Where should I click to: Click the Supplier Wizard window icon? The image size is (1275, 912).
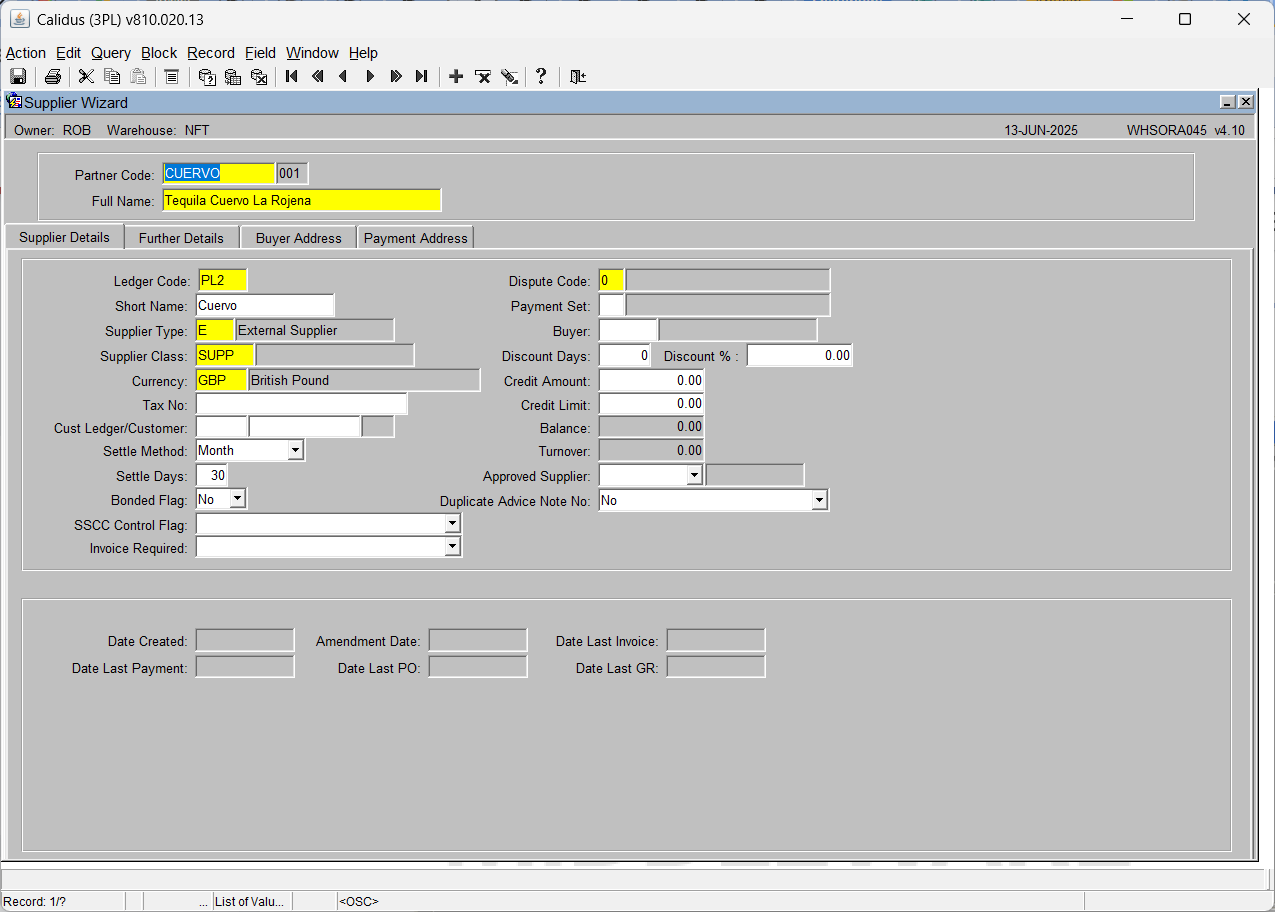coord(15,102)
